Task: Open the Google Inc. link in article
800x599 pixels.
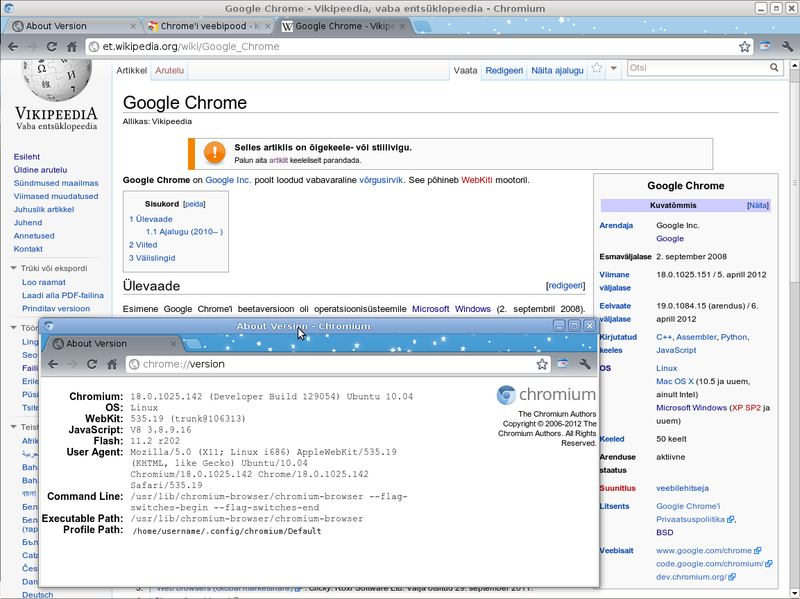Action: click(228, 180)
